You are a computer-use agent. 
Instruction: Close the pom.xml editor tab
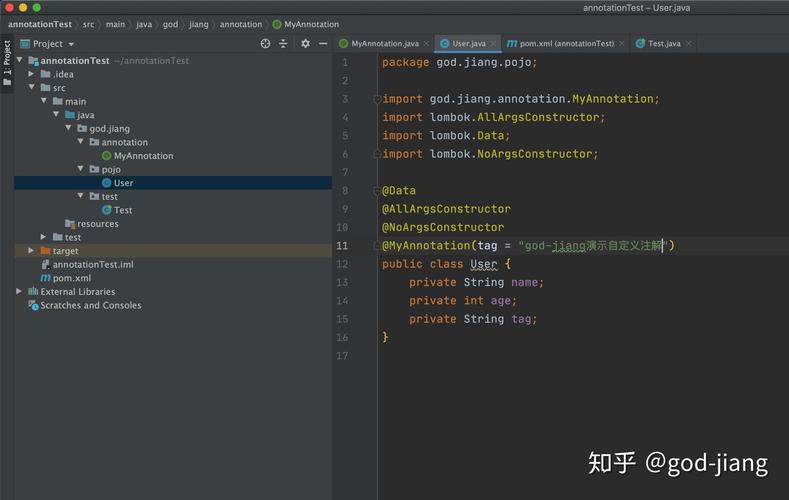click(621, 44)
